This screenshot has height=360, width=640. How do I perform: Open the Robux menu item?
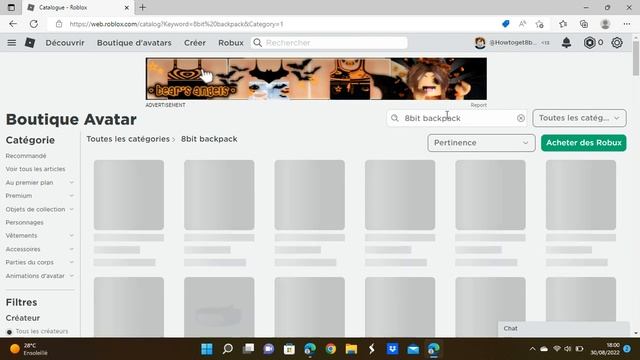click(x=231, y=43)
